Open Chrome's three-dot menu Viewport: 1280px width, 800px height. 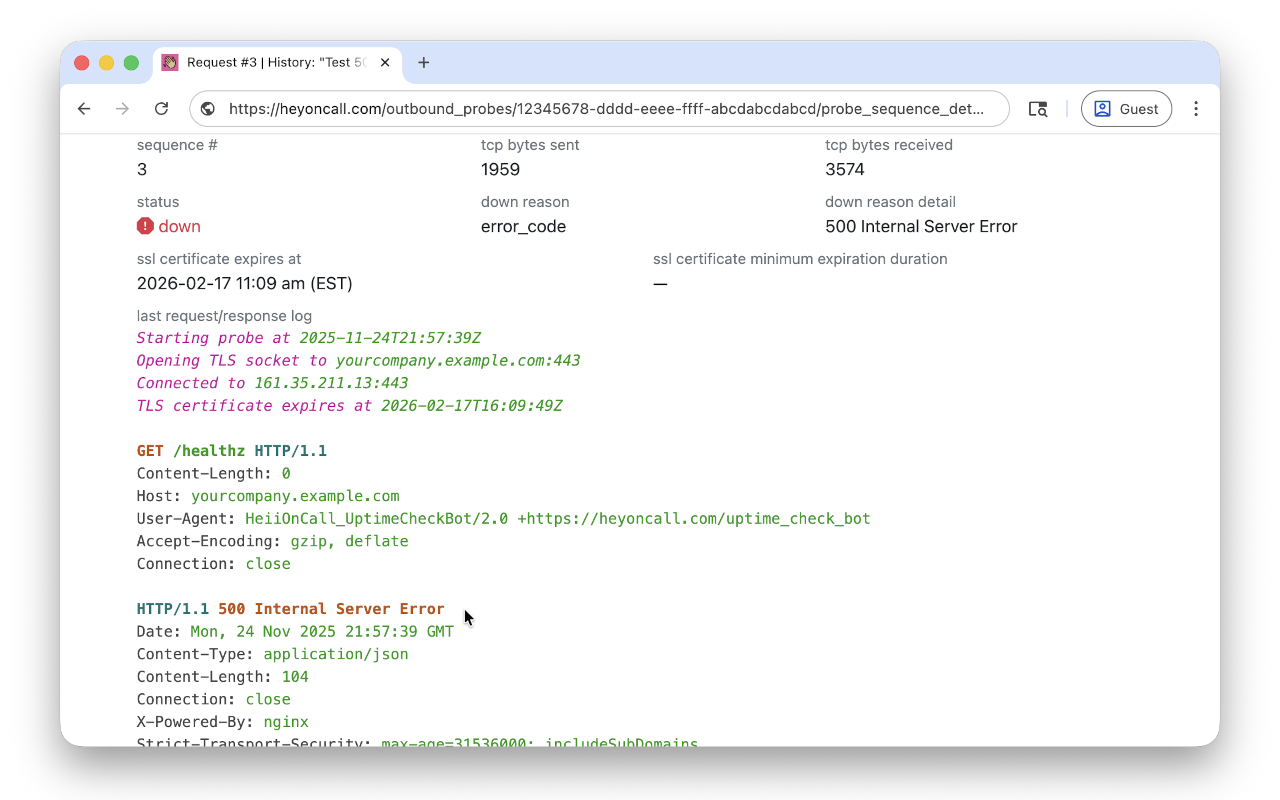1196,109
